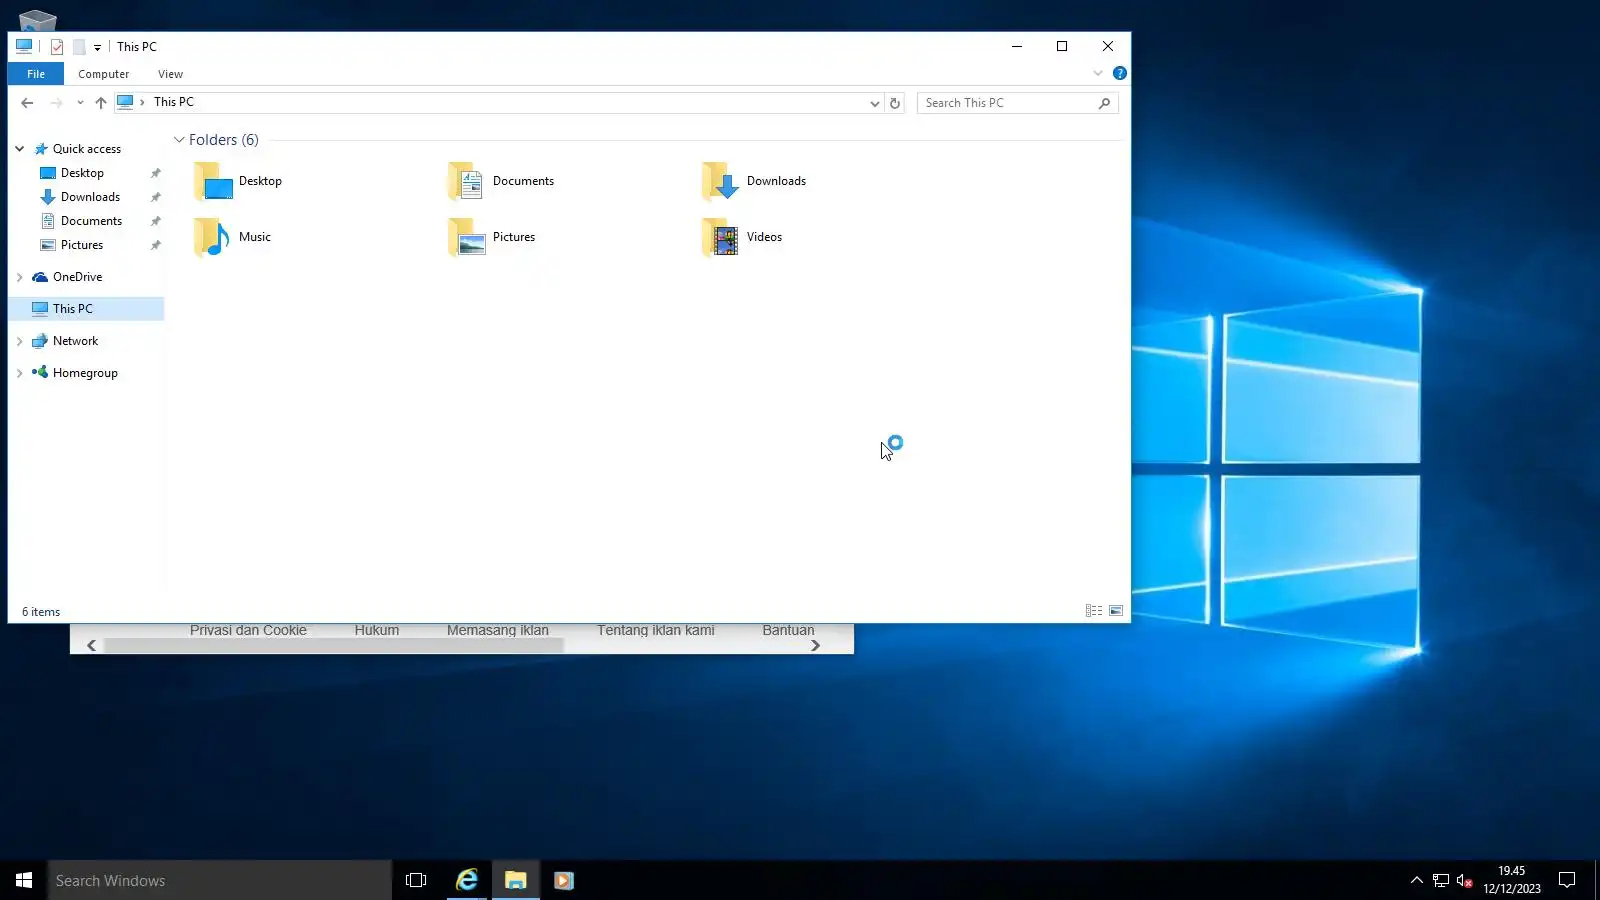This screenshot has width=1600, height=900.
Task: Open the Downloads folder in Folders group
Action: (x=754, y=181)
